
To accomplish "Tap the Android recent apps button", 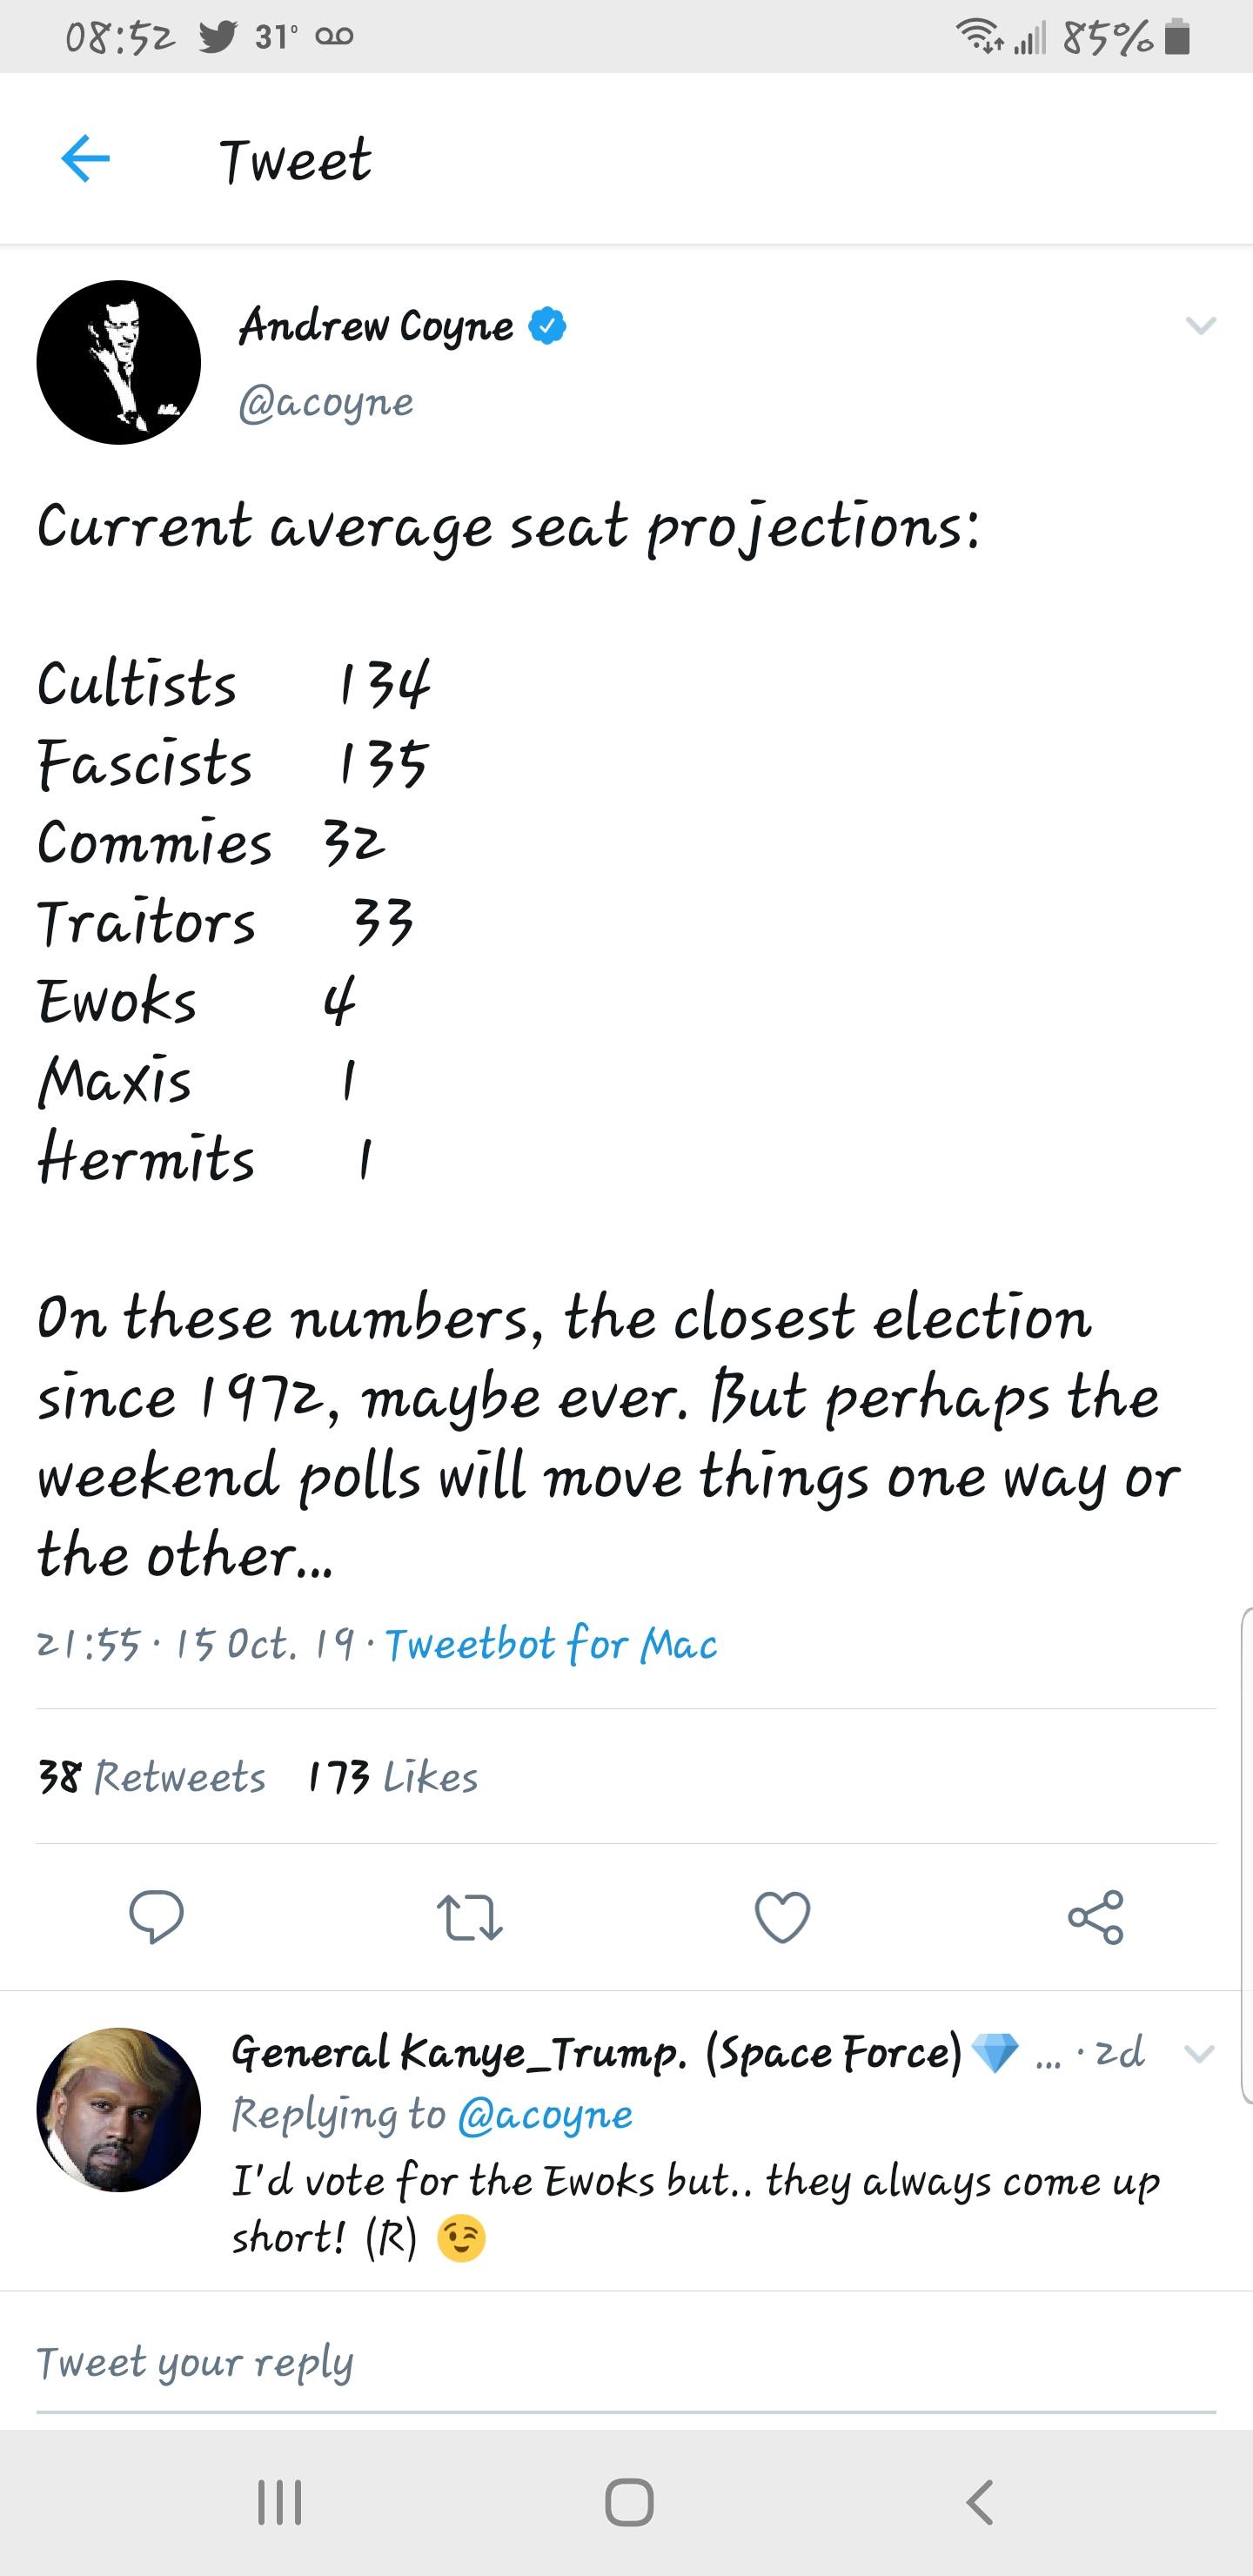I will tap(280, 2503).
